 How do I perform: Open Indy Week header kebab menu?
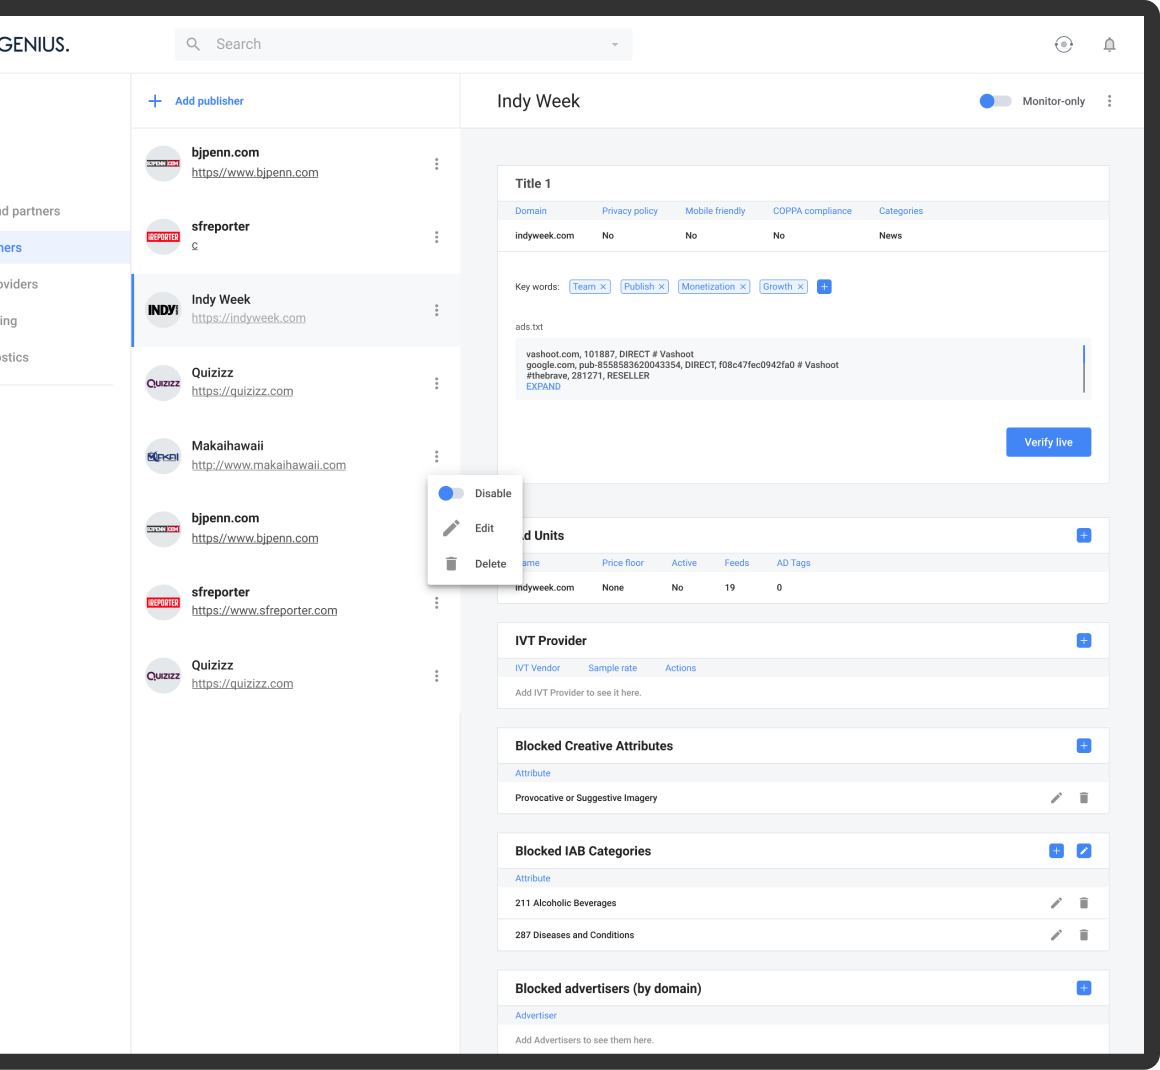point(1109,101)
